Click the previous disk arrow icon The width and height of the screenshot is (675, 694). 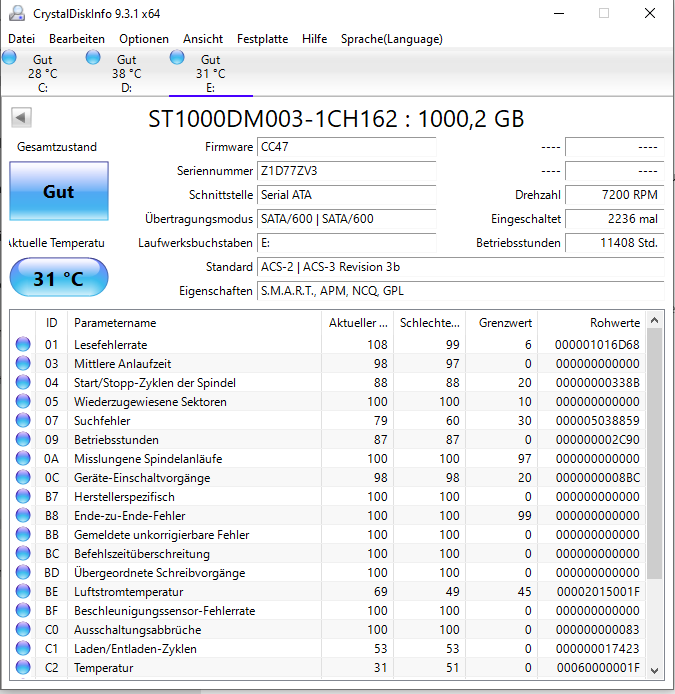pos(21,118)
